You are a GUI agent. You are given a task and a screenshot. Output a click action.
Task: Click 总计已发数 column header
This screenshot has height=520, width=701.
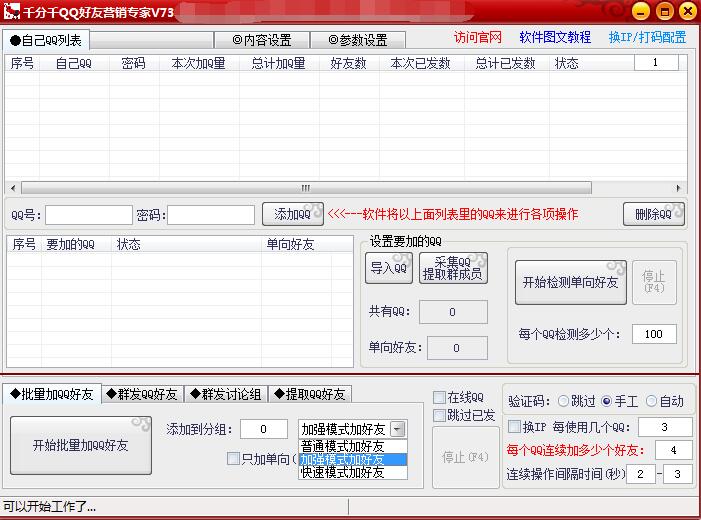click(506, 63)
